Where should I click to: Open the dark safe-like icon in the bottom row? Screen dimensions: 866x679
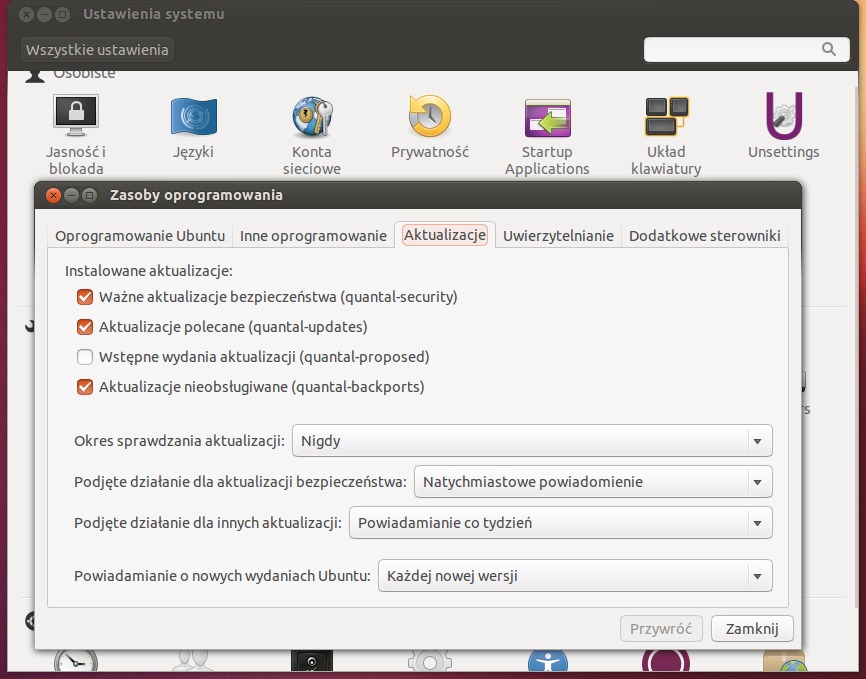(x=312, y=660)
